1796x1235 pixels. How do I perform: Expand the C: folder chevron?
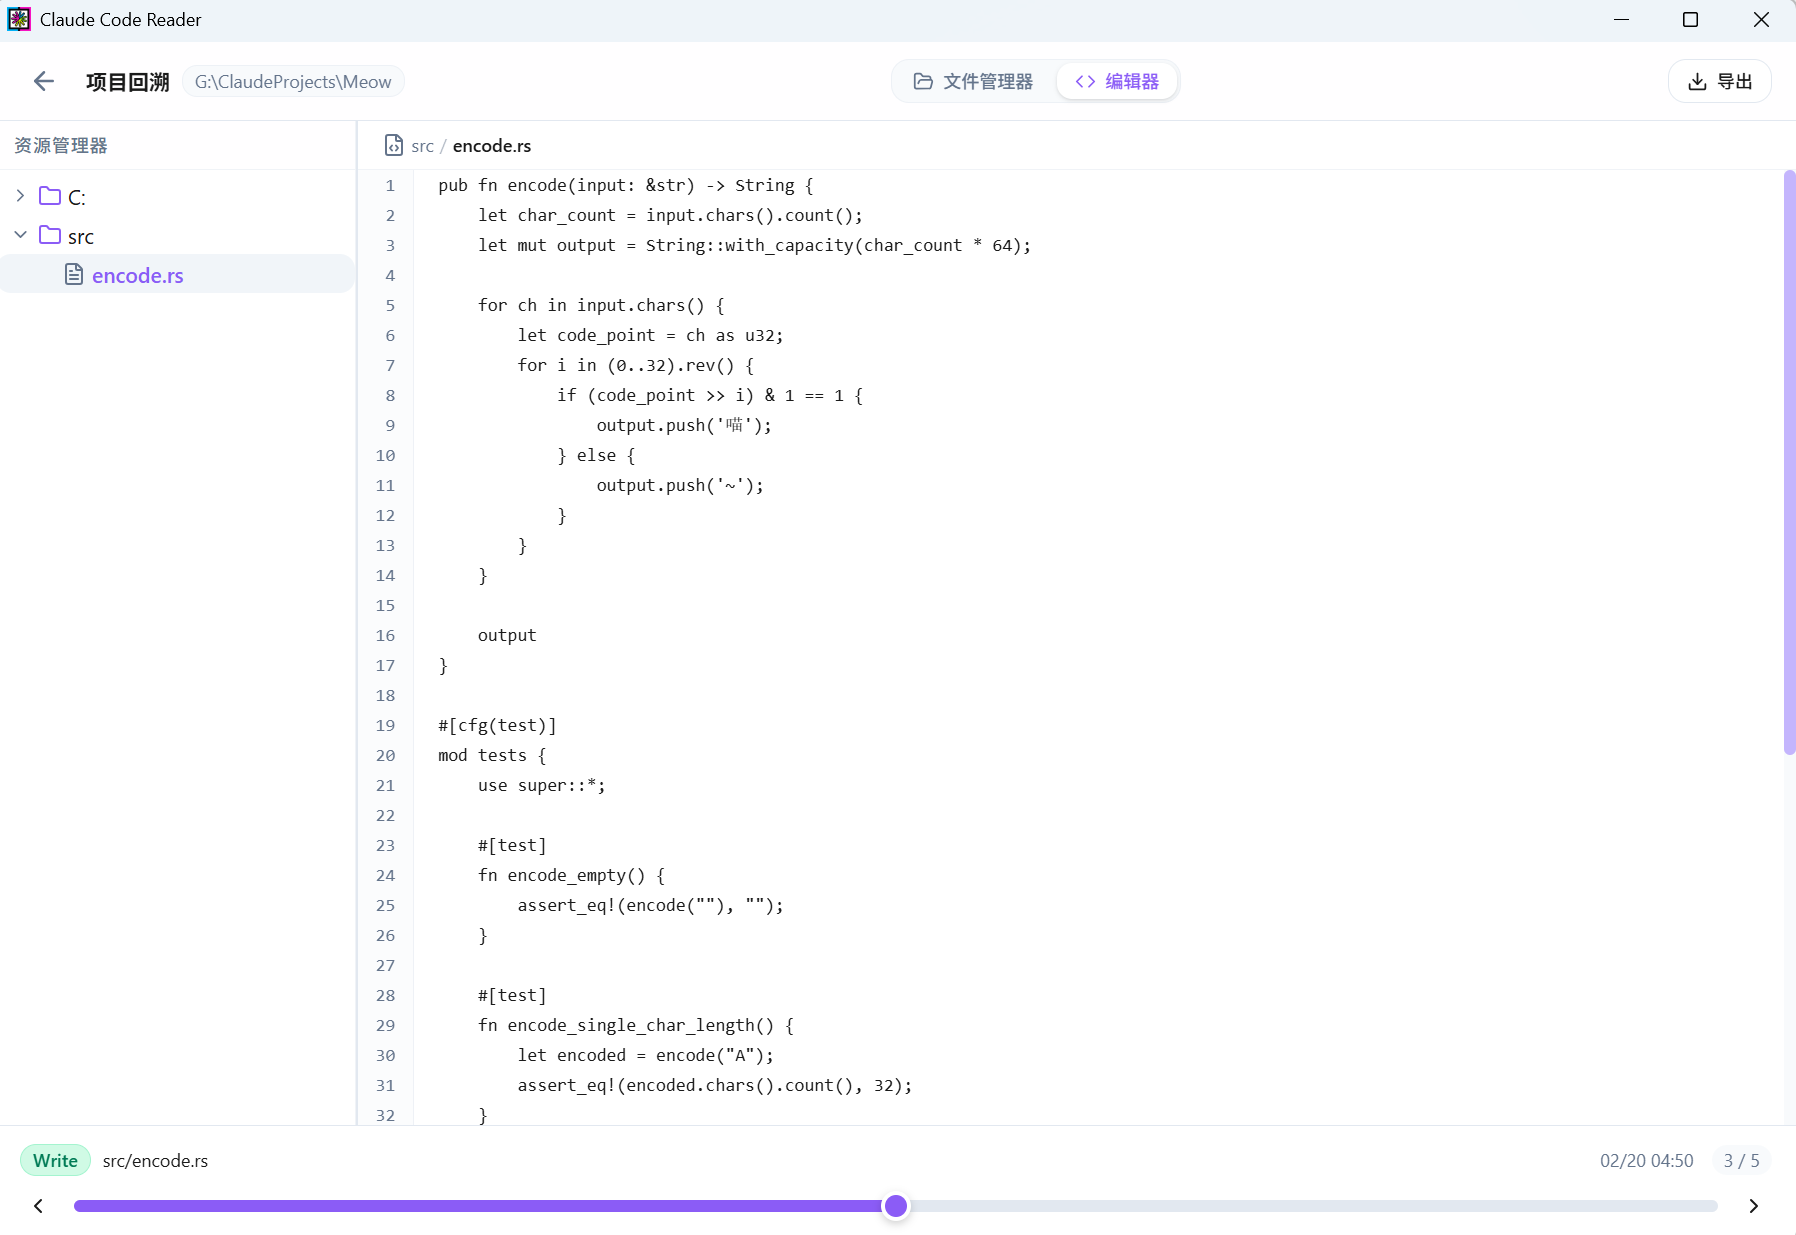20,195
